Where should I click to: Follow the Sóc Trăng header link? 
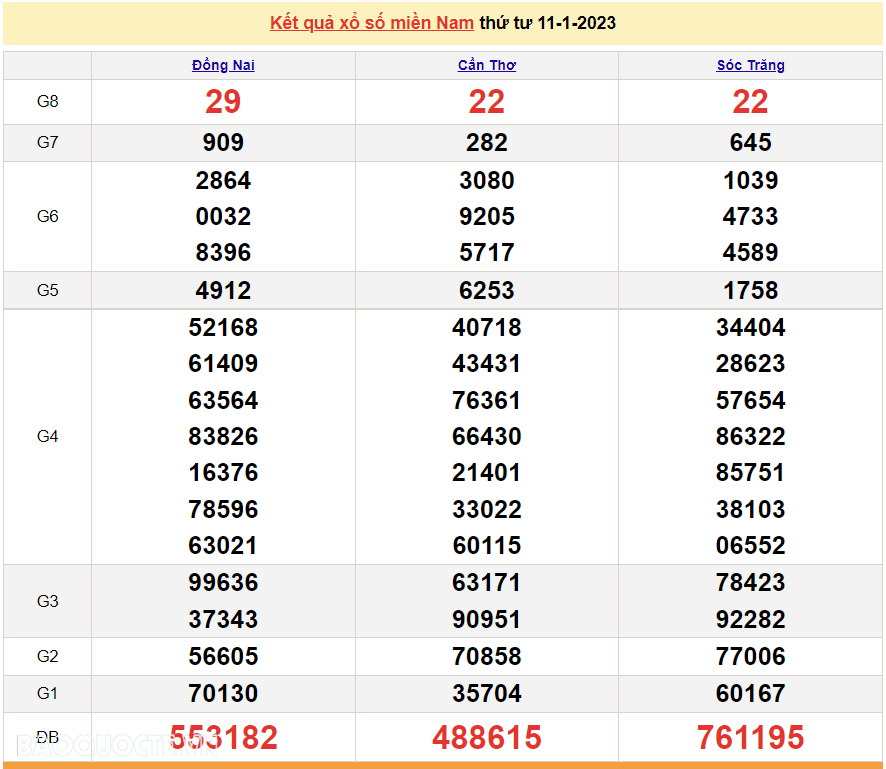click(x=750, y=65)
